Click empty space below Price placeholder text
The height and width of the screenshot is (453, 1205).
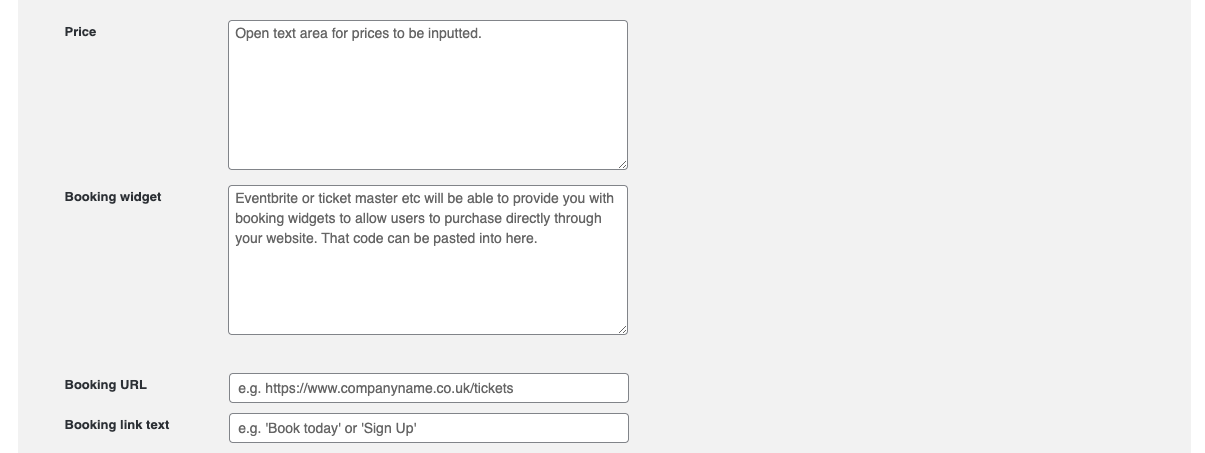coord(428,110)
